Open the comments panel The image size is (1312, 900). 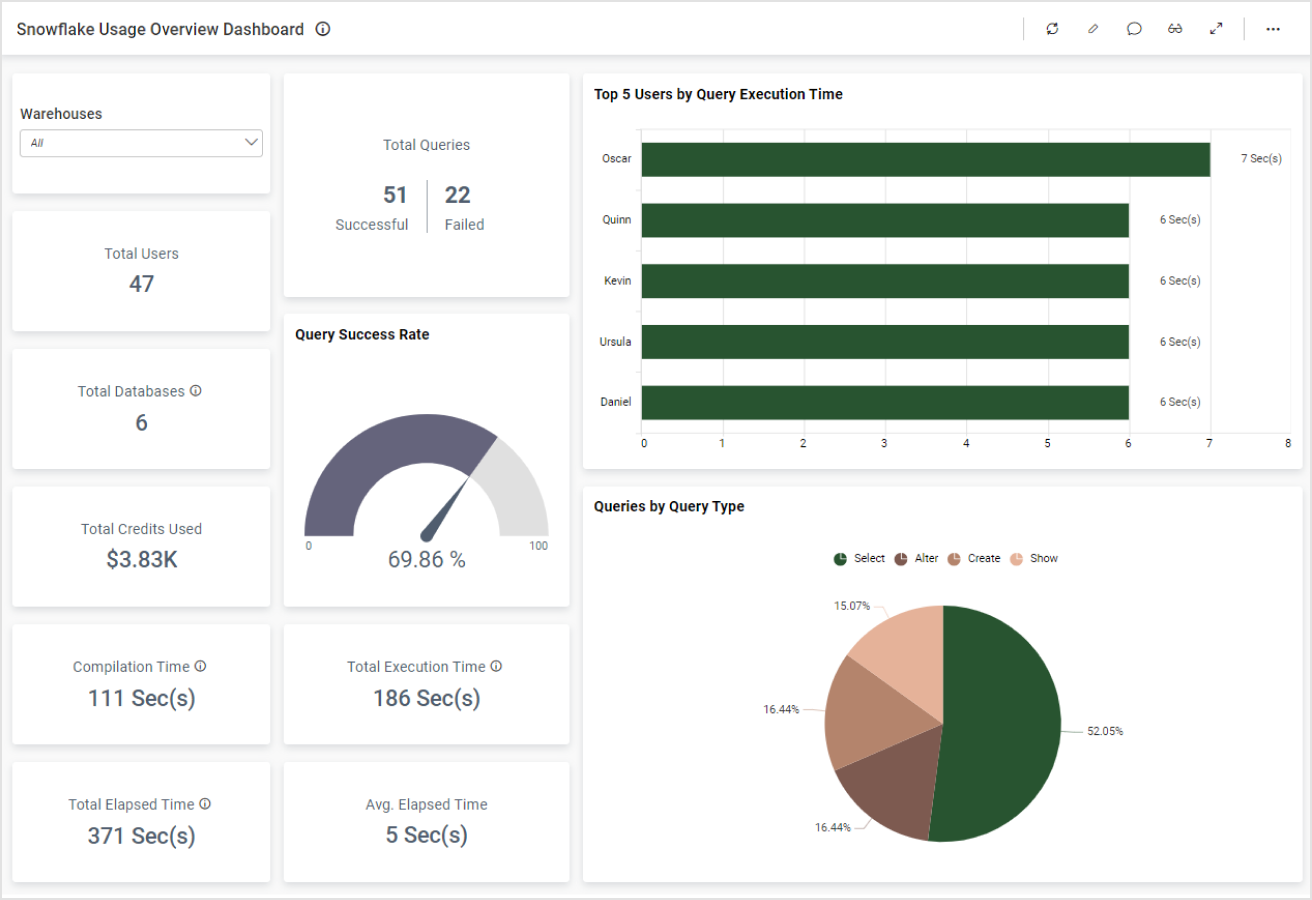point(1134,29)
